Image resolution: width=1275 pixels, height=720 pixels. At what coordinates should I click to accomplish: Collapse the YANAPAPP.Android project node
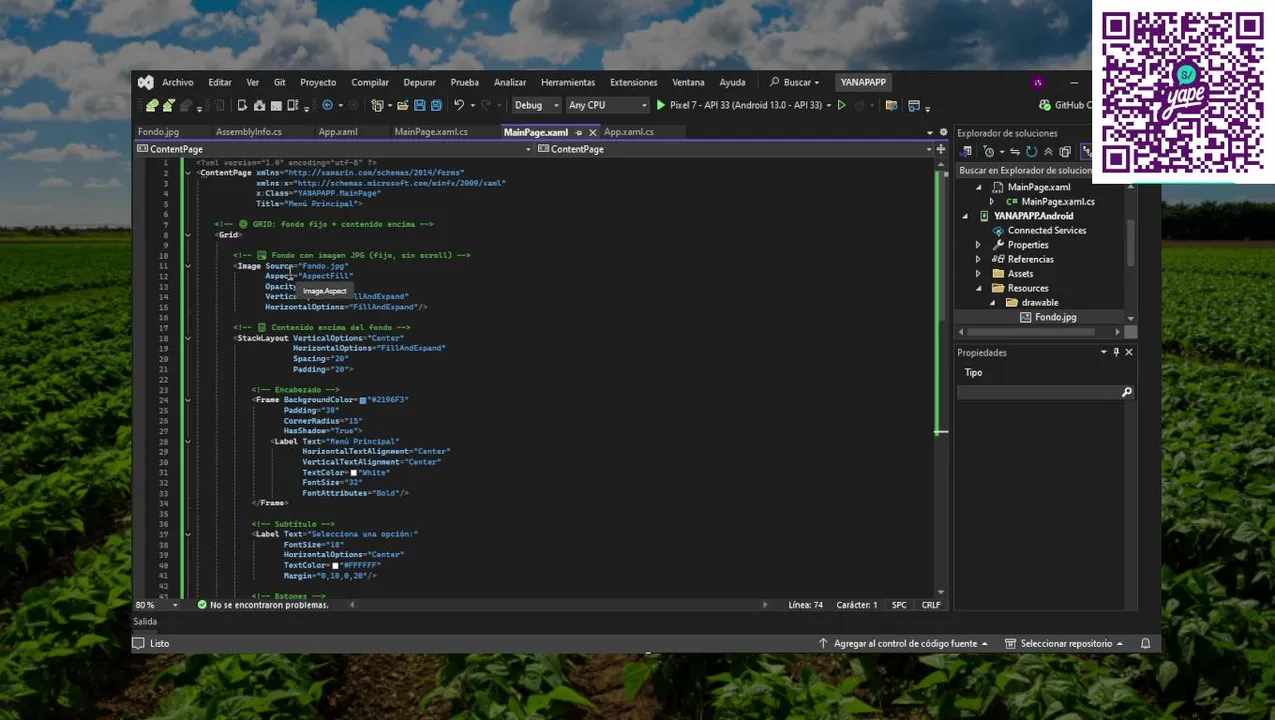click(x=965, y=216)
